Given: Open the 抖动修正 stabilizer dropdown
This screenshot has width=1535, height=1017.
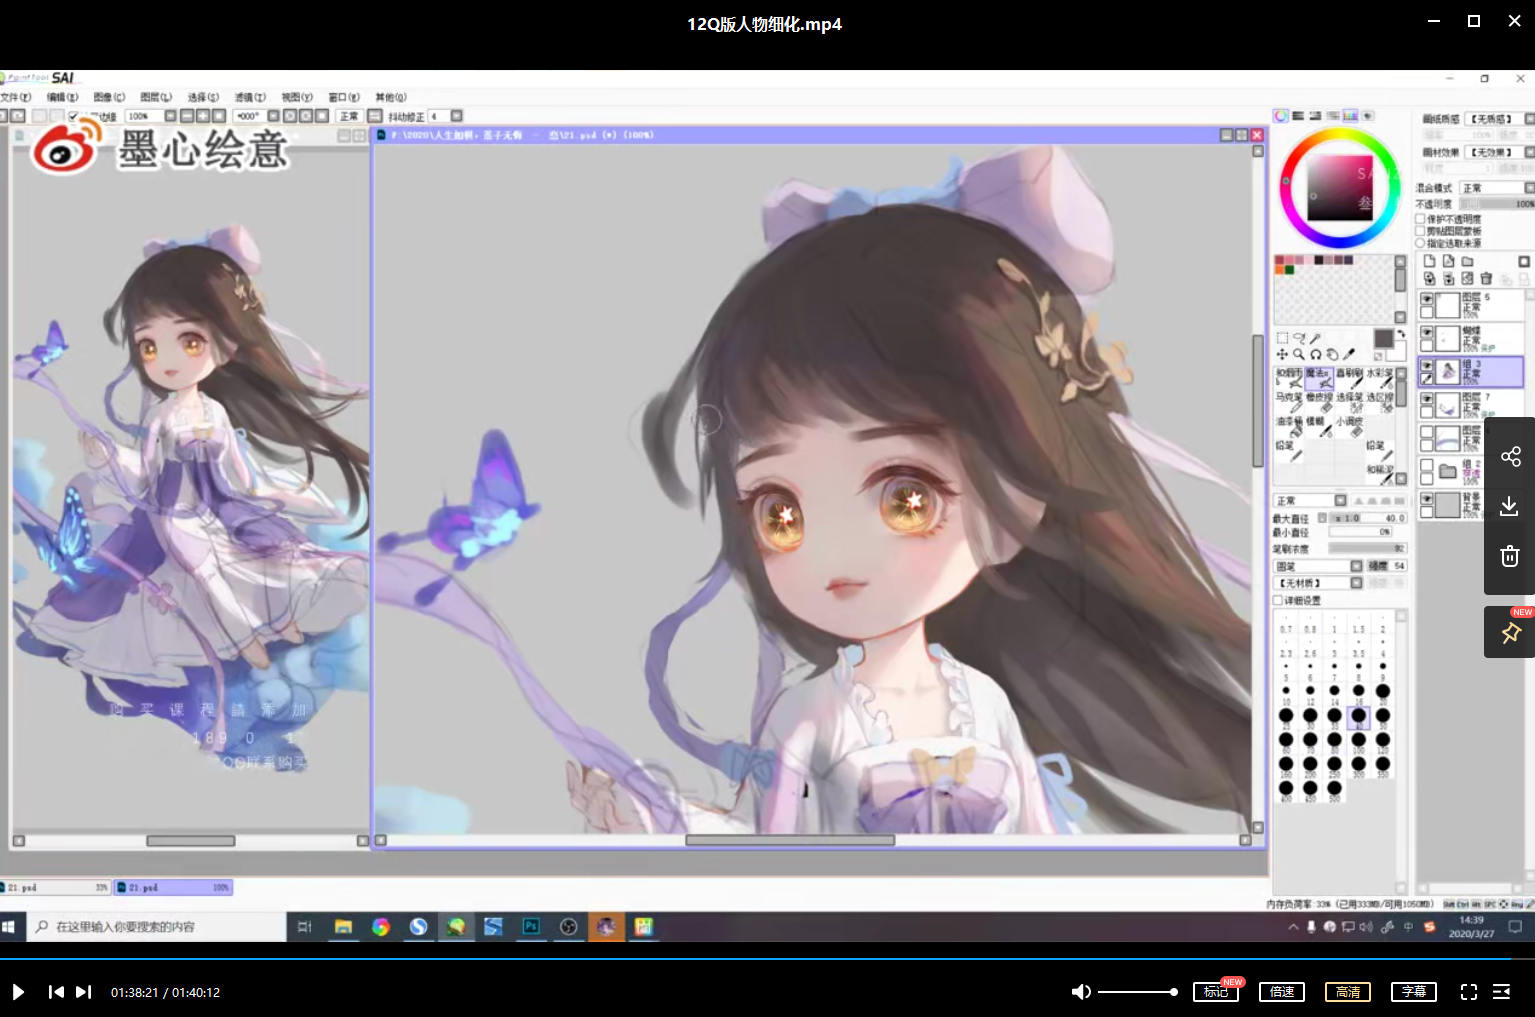Looking at the screenshot, I should coord(456,116).
